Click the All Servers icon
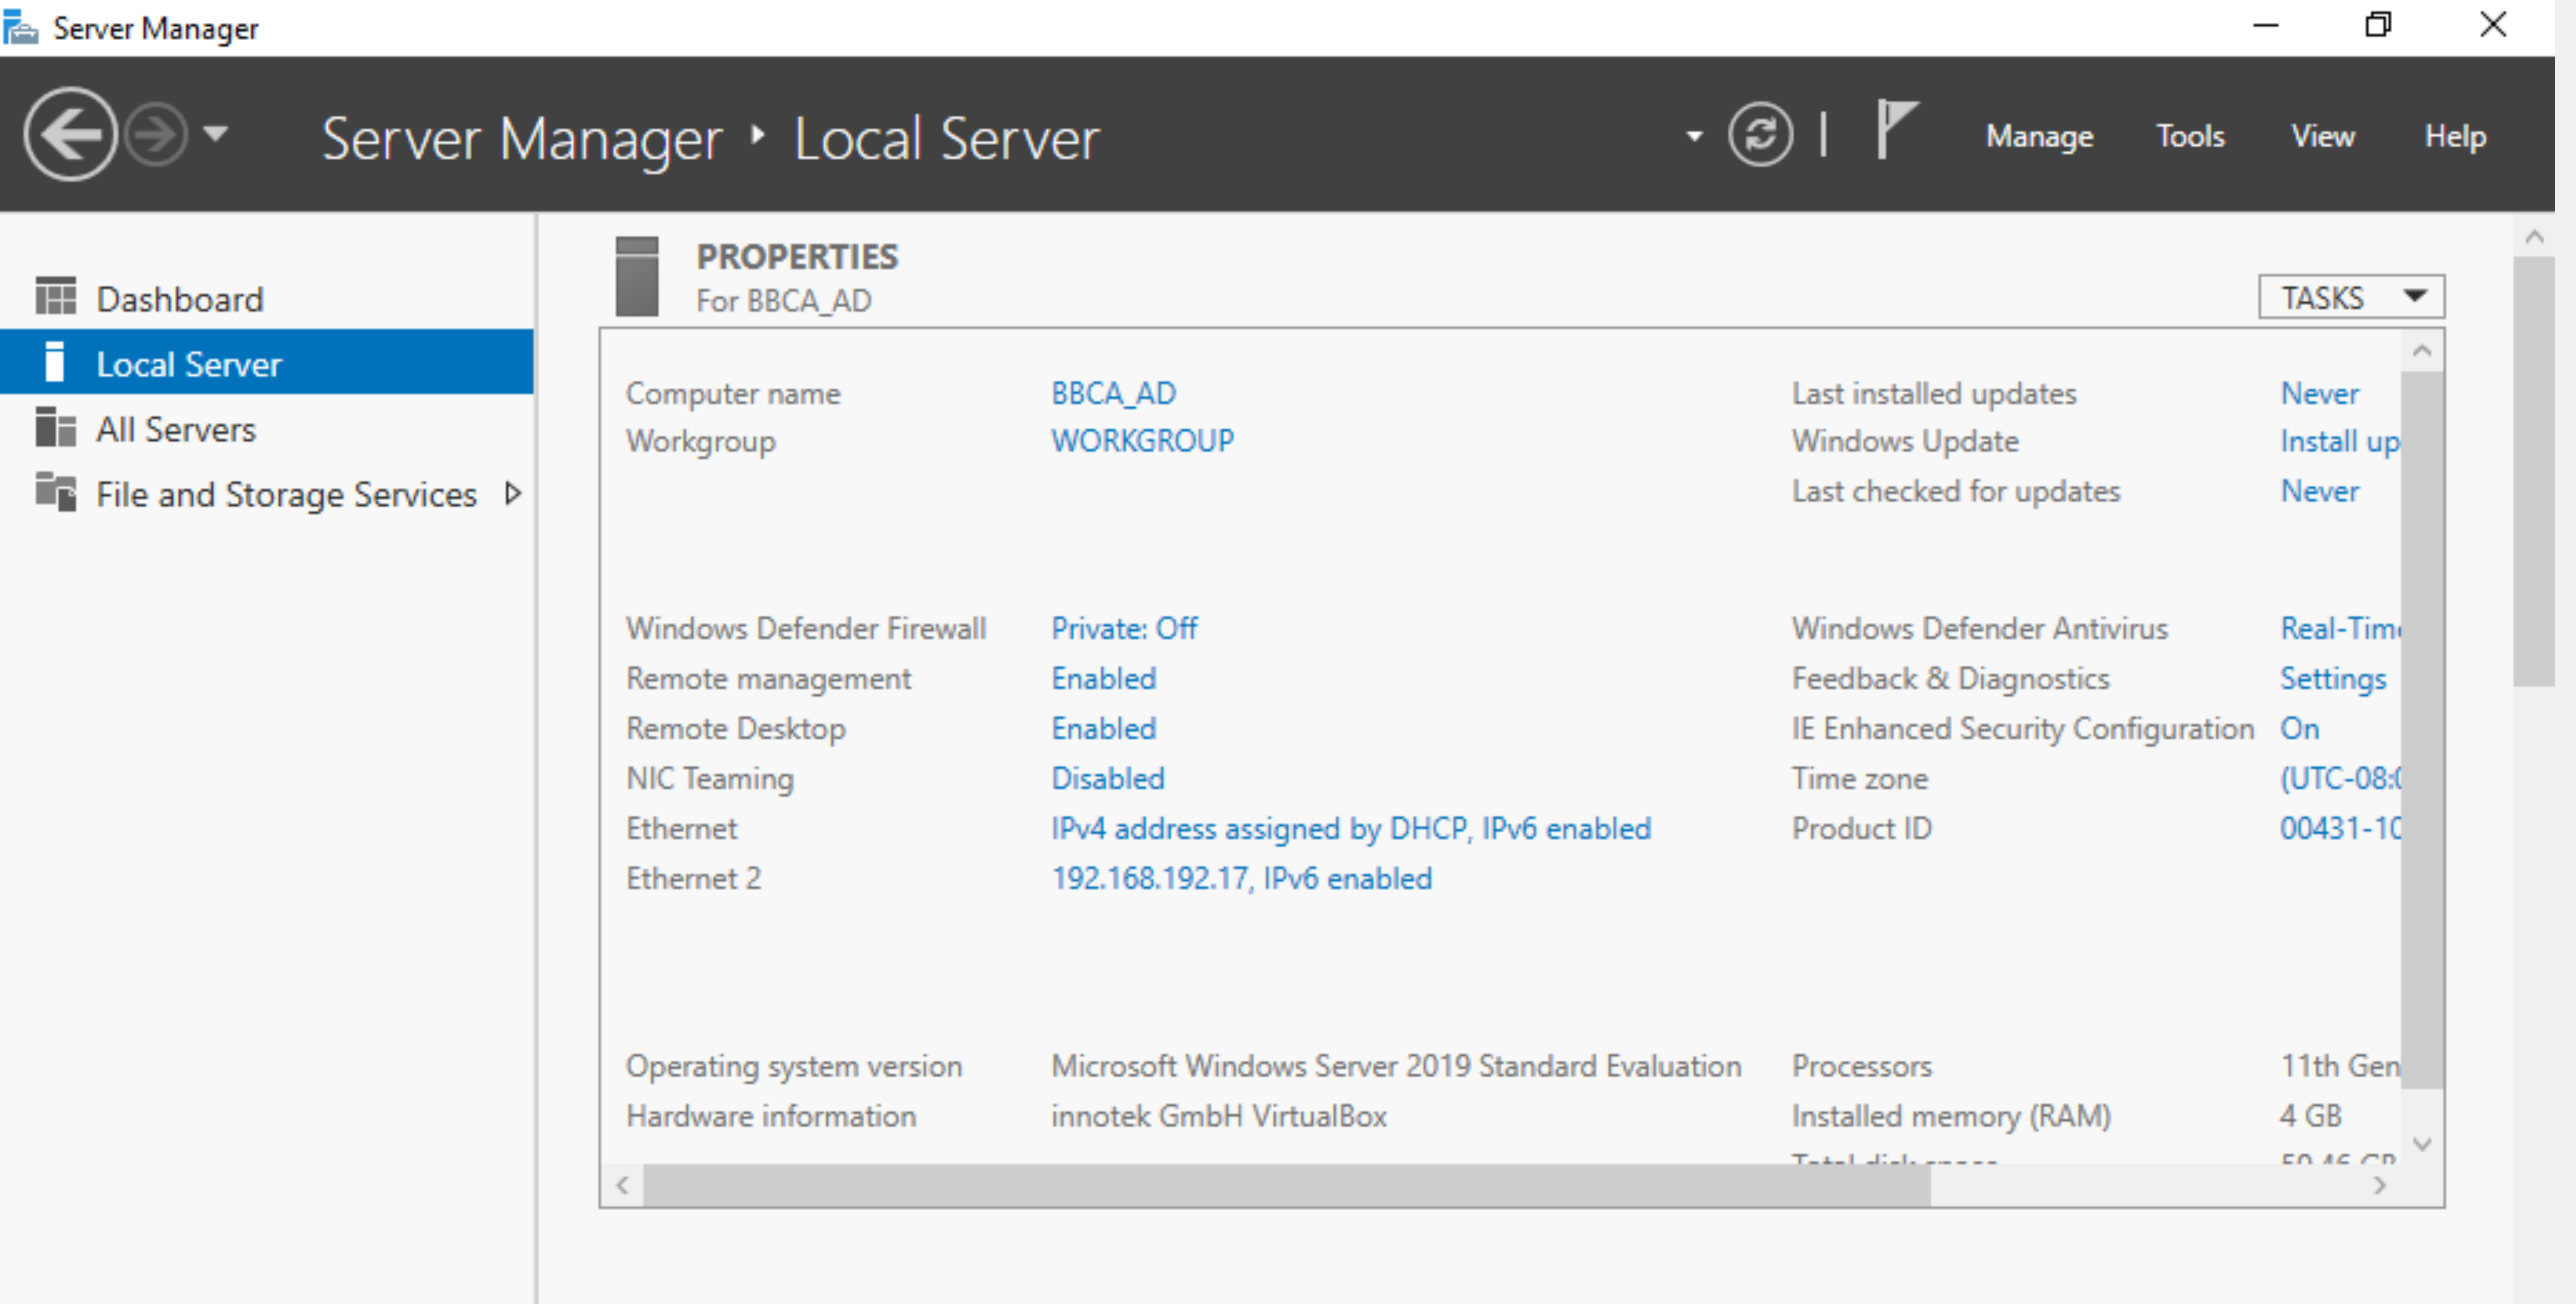2576x1304 pixels. coord(56,427)
